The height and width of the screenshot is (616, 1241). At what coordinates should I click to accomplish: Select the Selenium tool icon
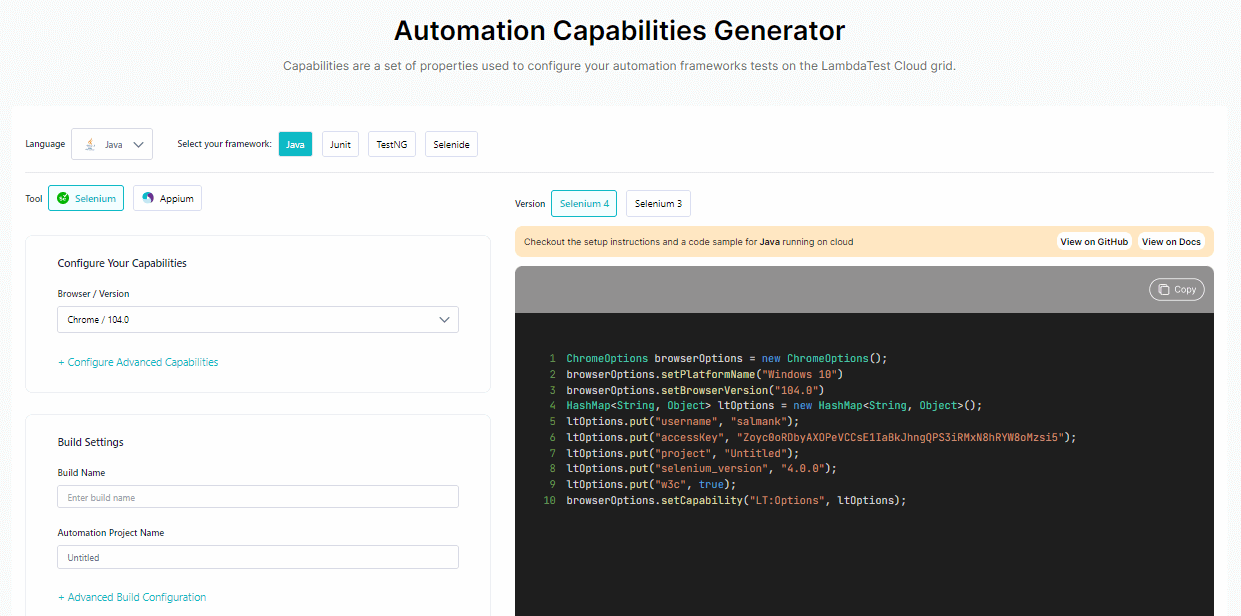(62, 198)
